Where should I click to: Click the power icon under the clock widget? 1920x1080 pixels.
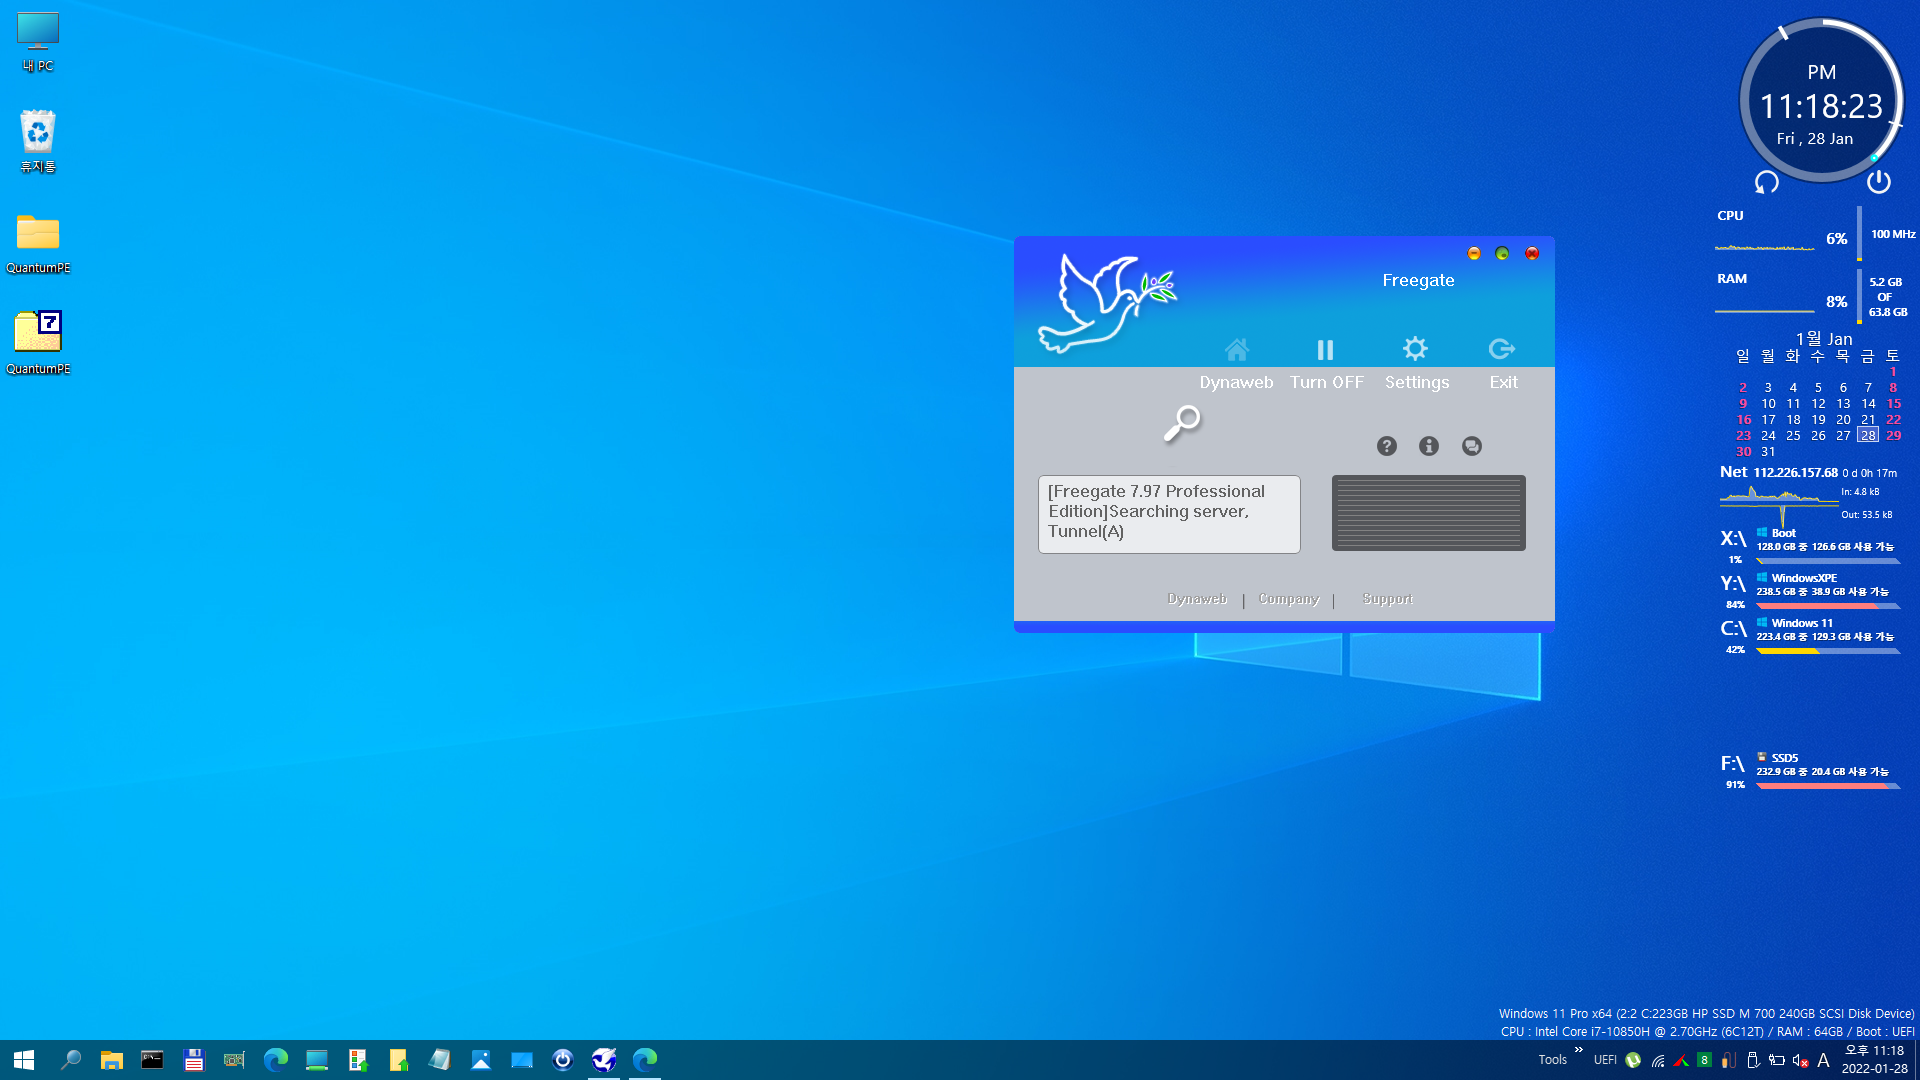[1878, 181]
